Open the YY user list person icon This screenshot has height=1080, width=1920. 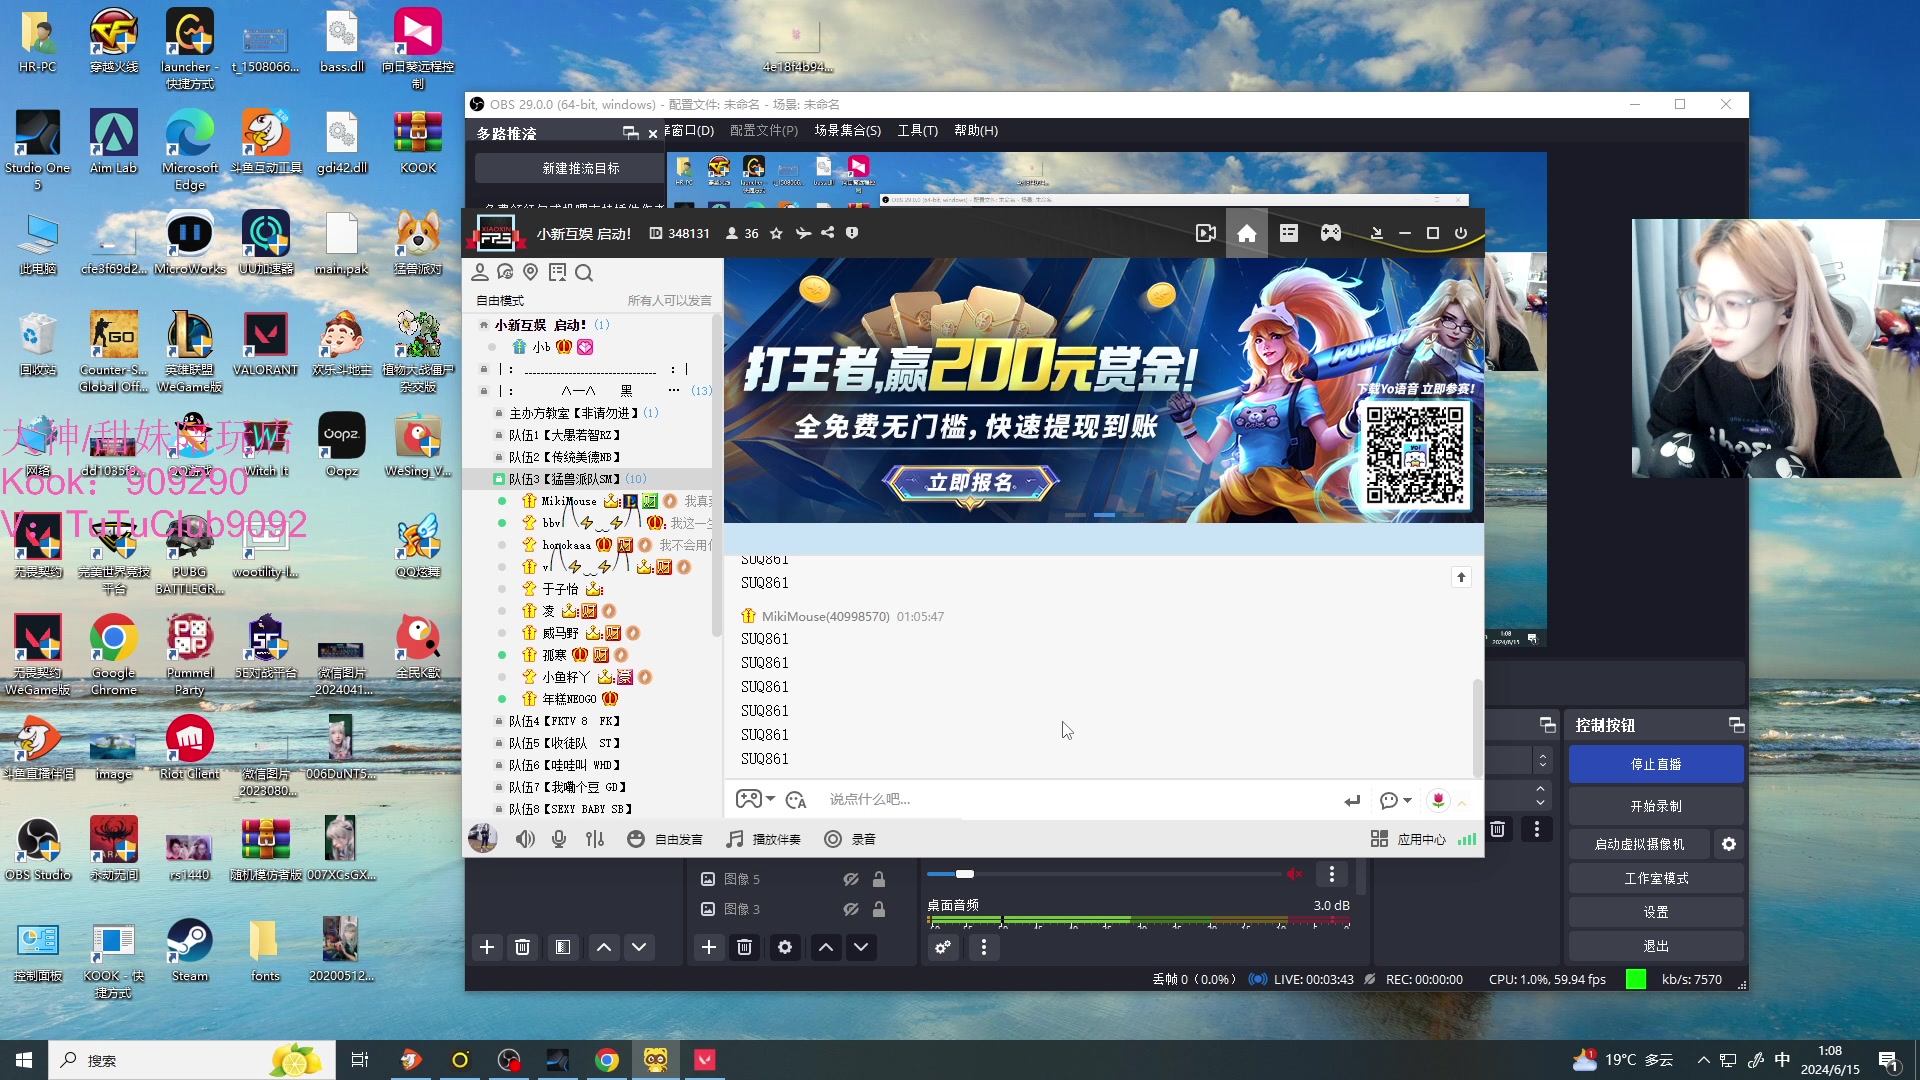click(x=480, y=272)
